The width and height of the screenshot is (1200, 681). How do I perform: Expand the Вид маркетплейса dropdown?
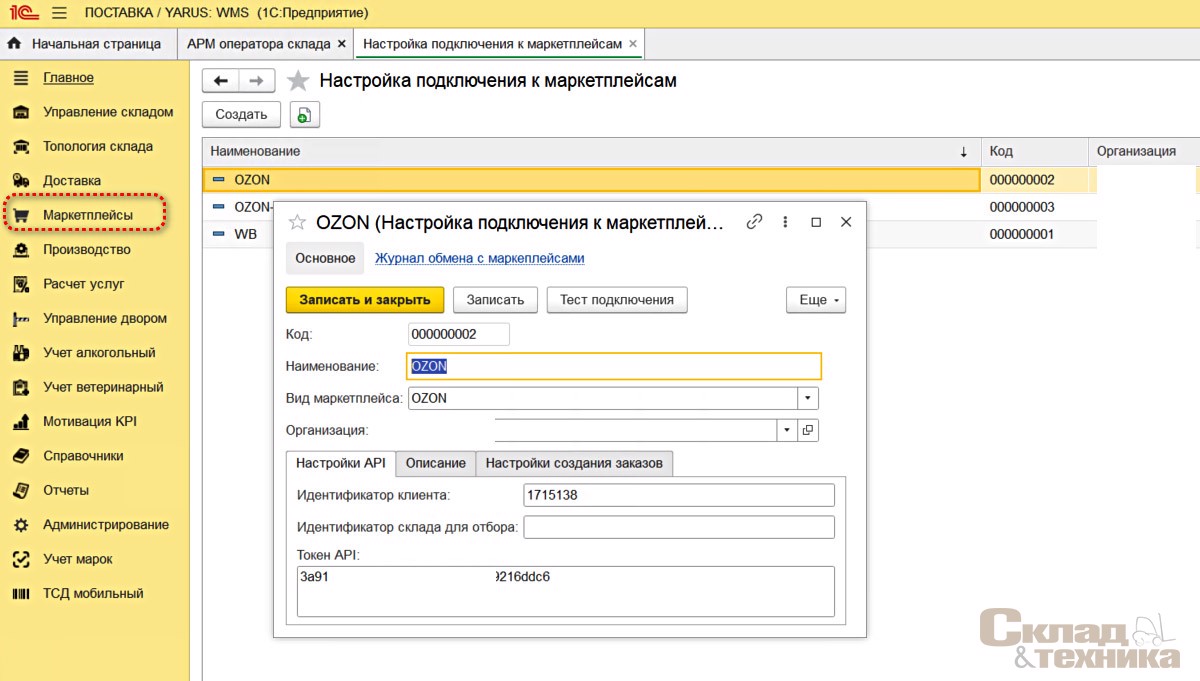coord(807,398)
